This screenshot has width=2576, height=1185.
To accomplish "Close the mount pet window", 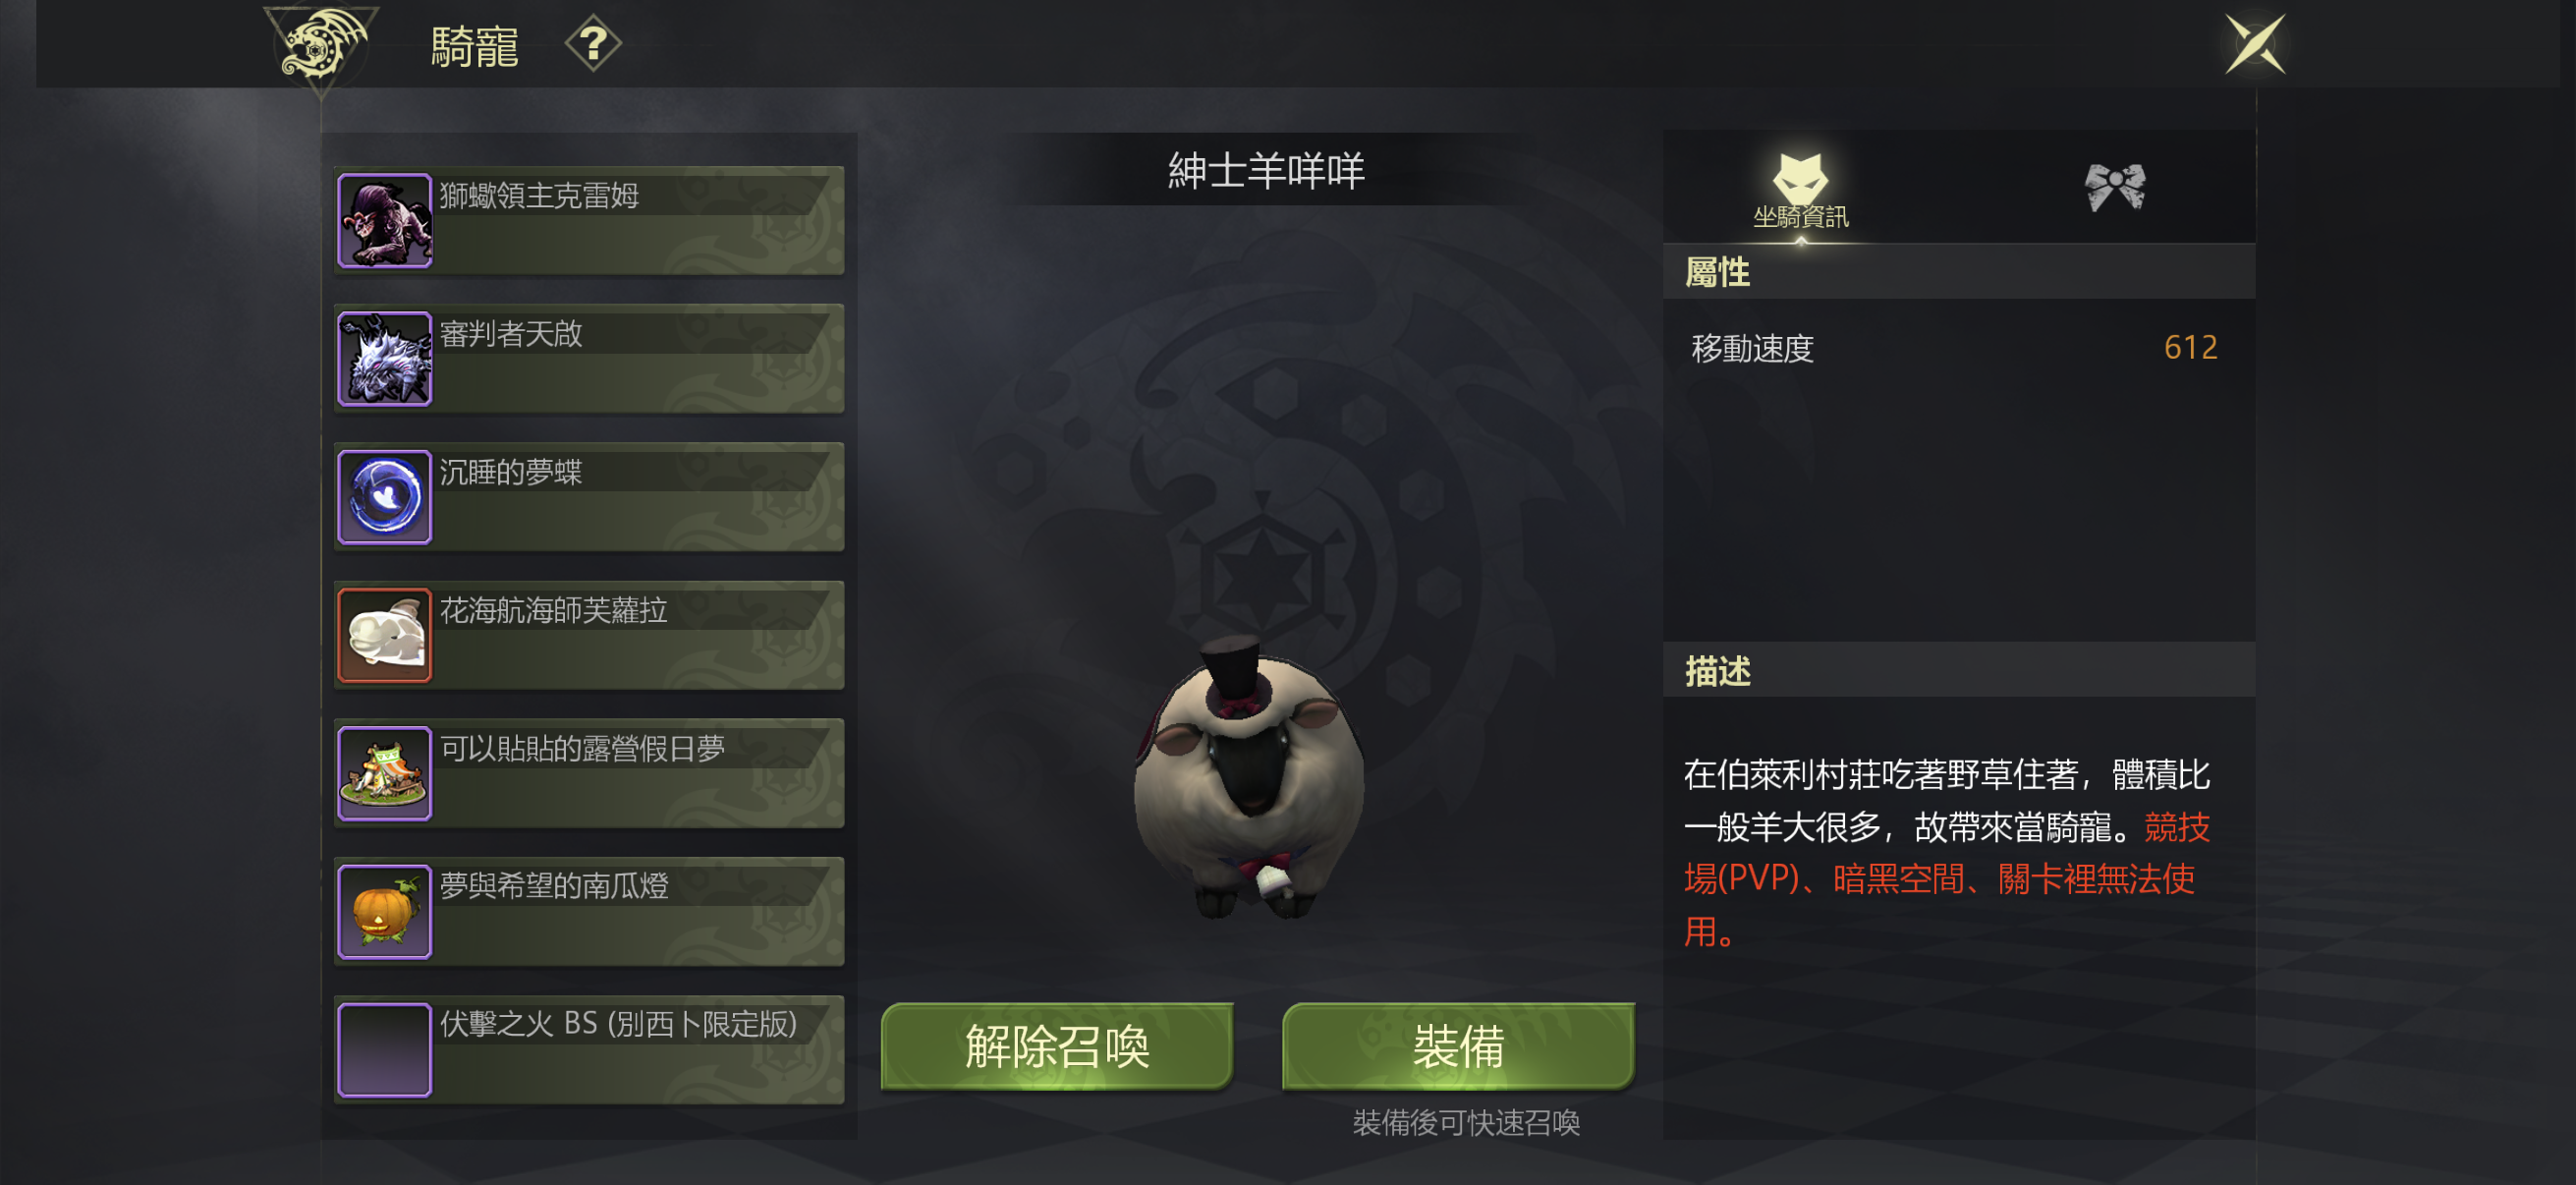I will [x=2255, y=44].
